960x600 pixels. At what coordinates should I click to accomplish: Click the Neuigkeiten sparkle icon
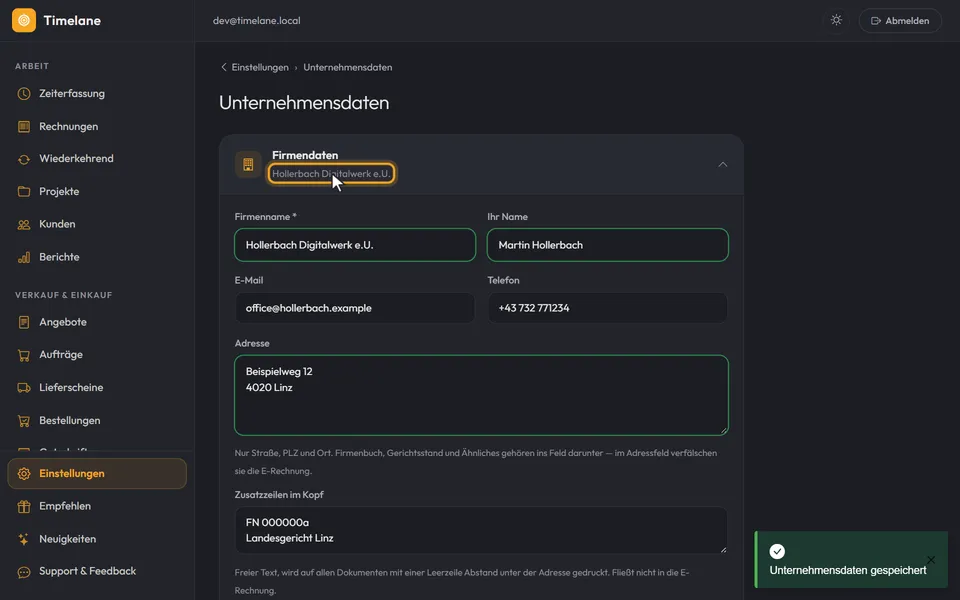pos(24,539)
